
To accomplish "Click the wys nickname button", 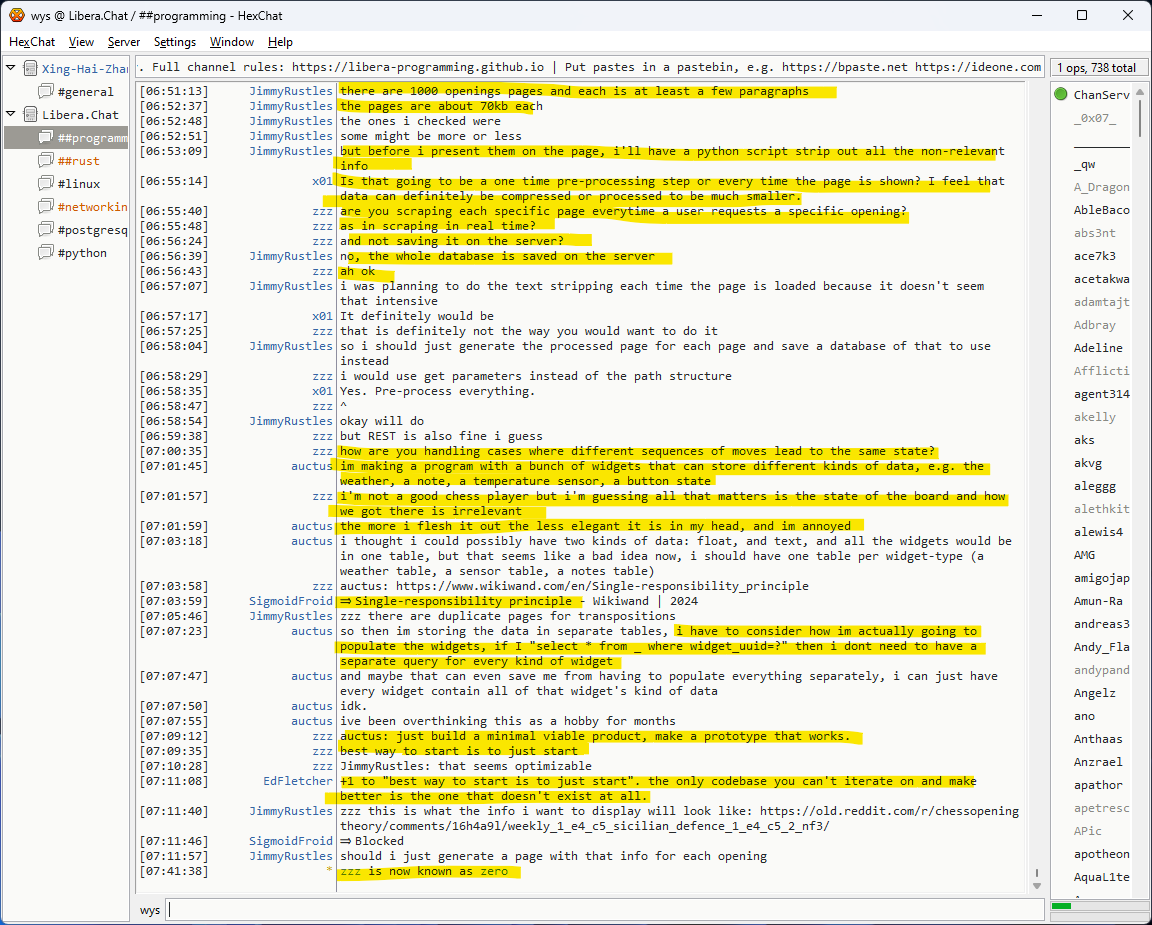I will coord(150,910).
